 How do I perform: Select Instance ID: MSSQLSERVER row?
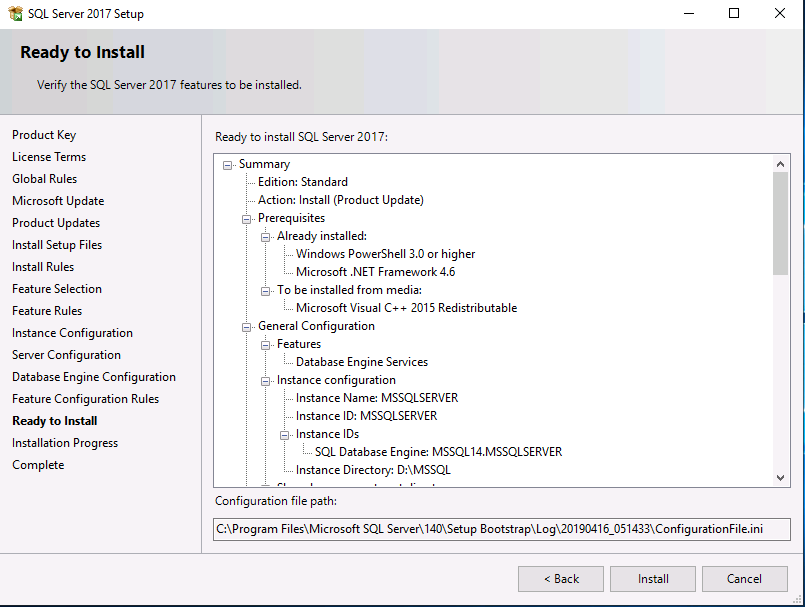367,416
